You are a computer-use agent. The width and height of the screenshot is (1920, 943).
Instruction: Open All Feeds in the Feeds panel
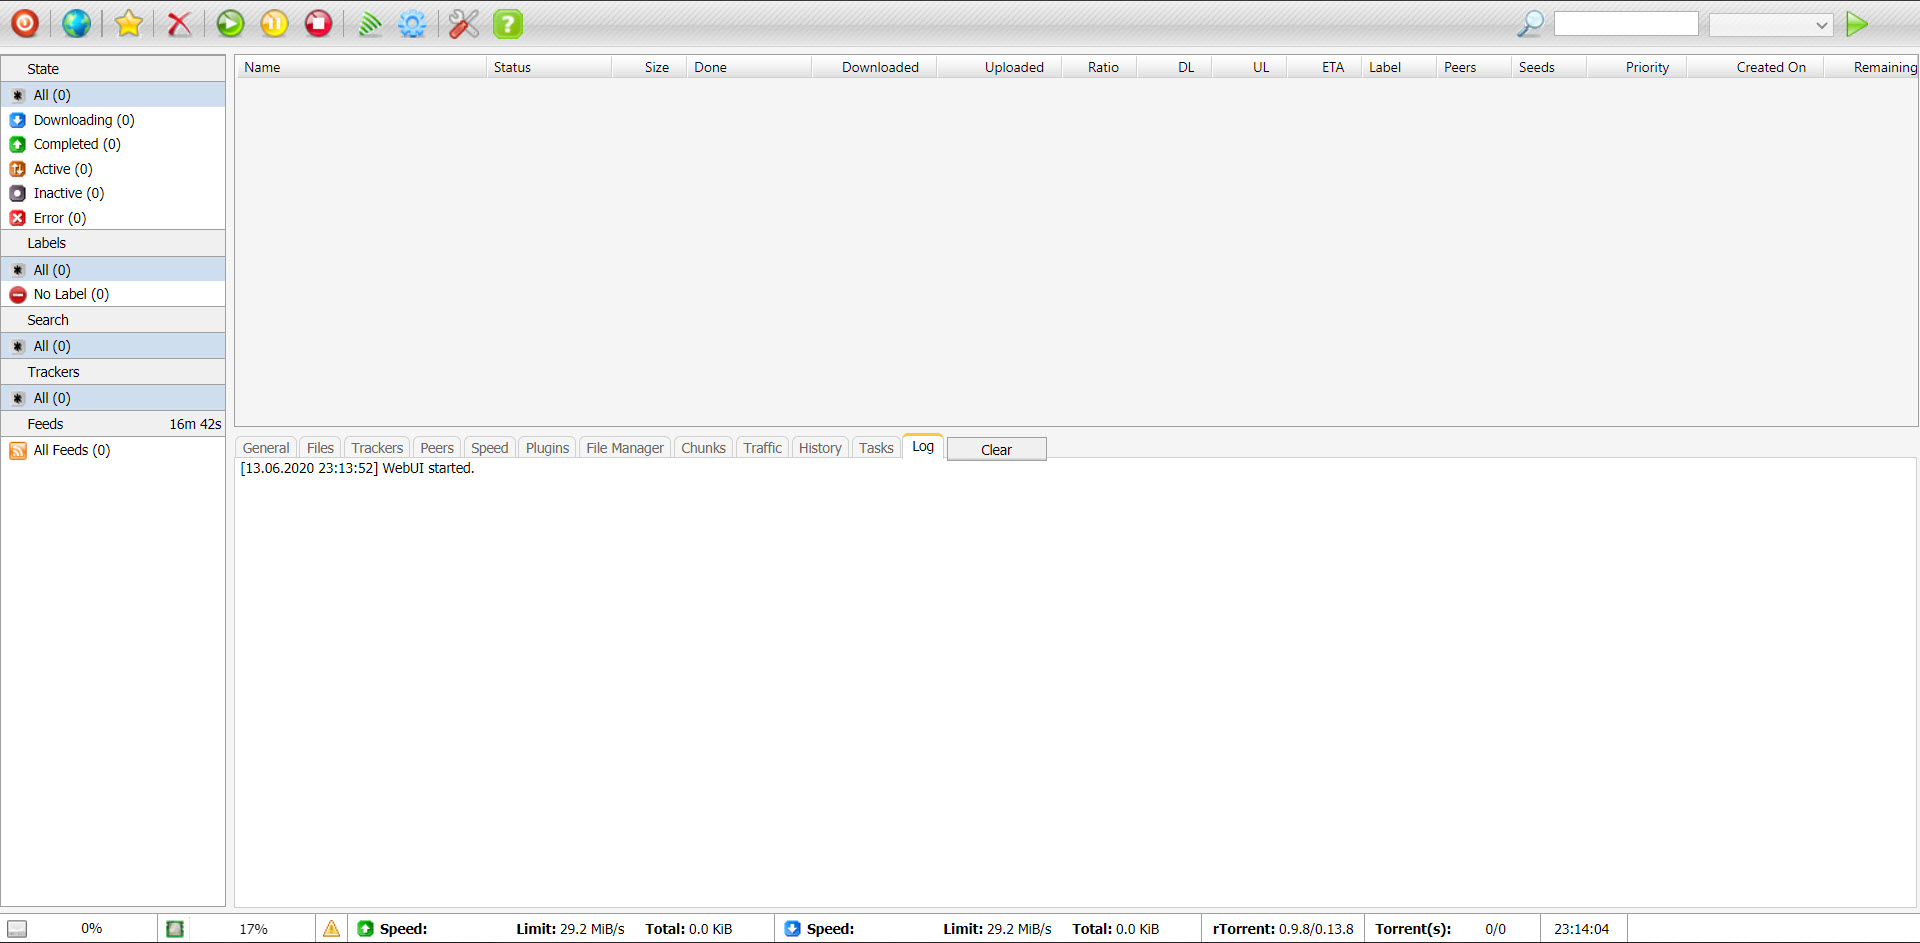(70, 450)
